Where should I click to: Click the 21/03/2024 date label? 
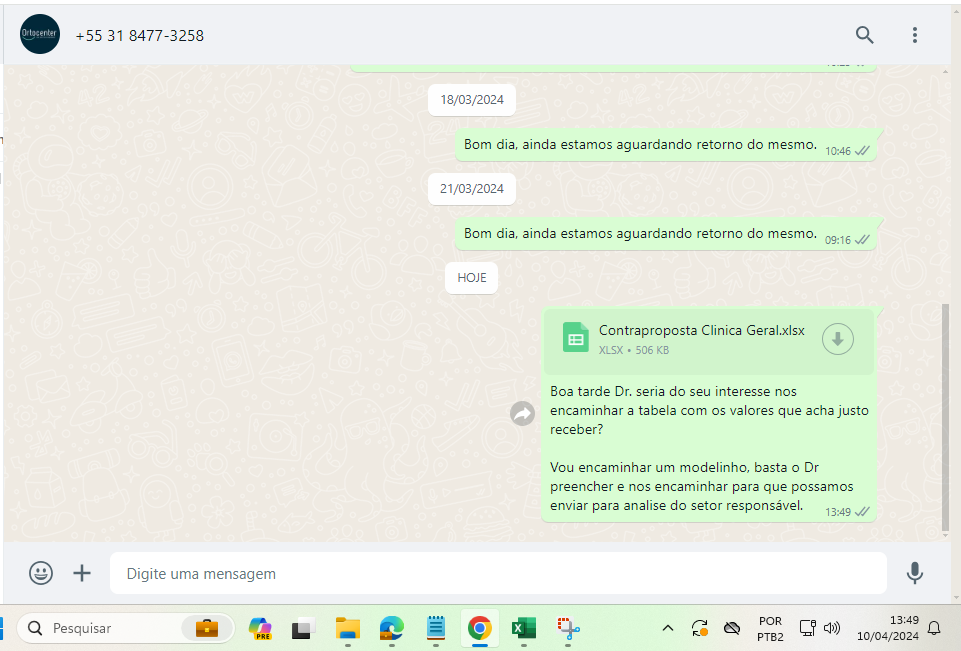(x=471, y=189)
